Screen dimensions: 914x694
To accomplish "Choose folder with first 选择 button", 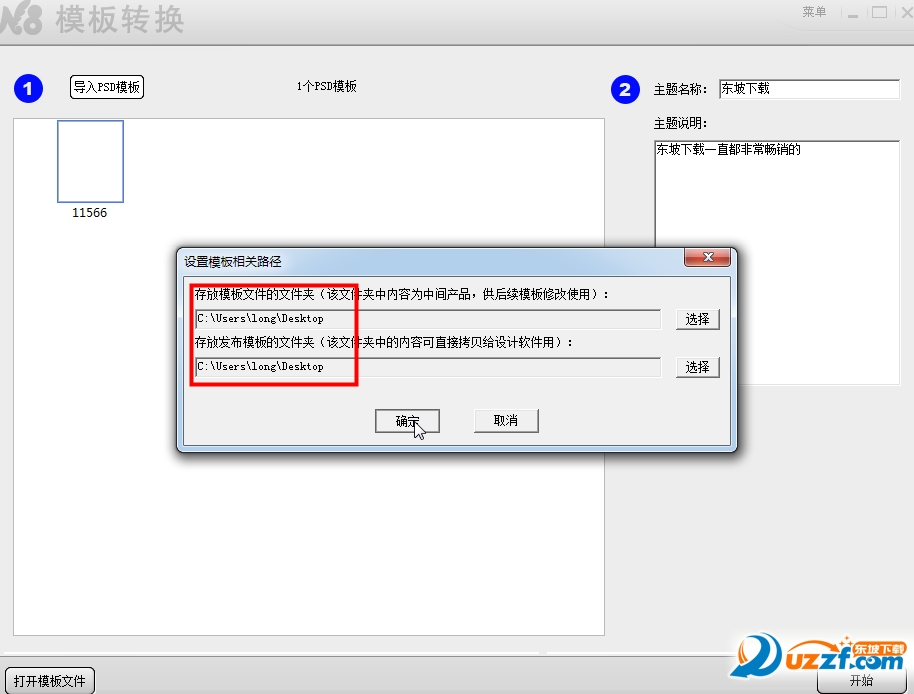I will tap(698, 319).
